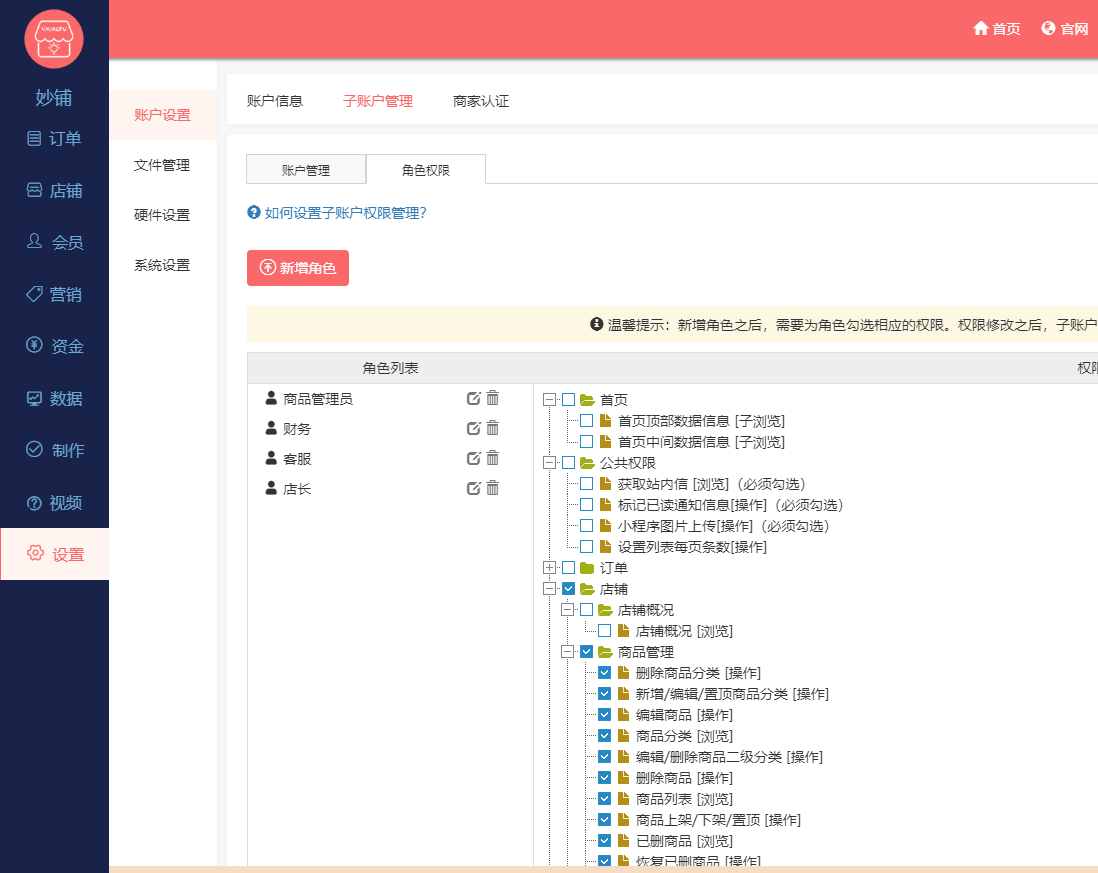Screen dimensions: 1098x873
Task: Expand the 订单 tree node
Action: coord(550,568)
